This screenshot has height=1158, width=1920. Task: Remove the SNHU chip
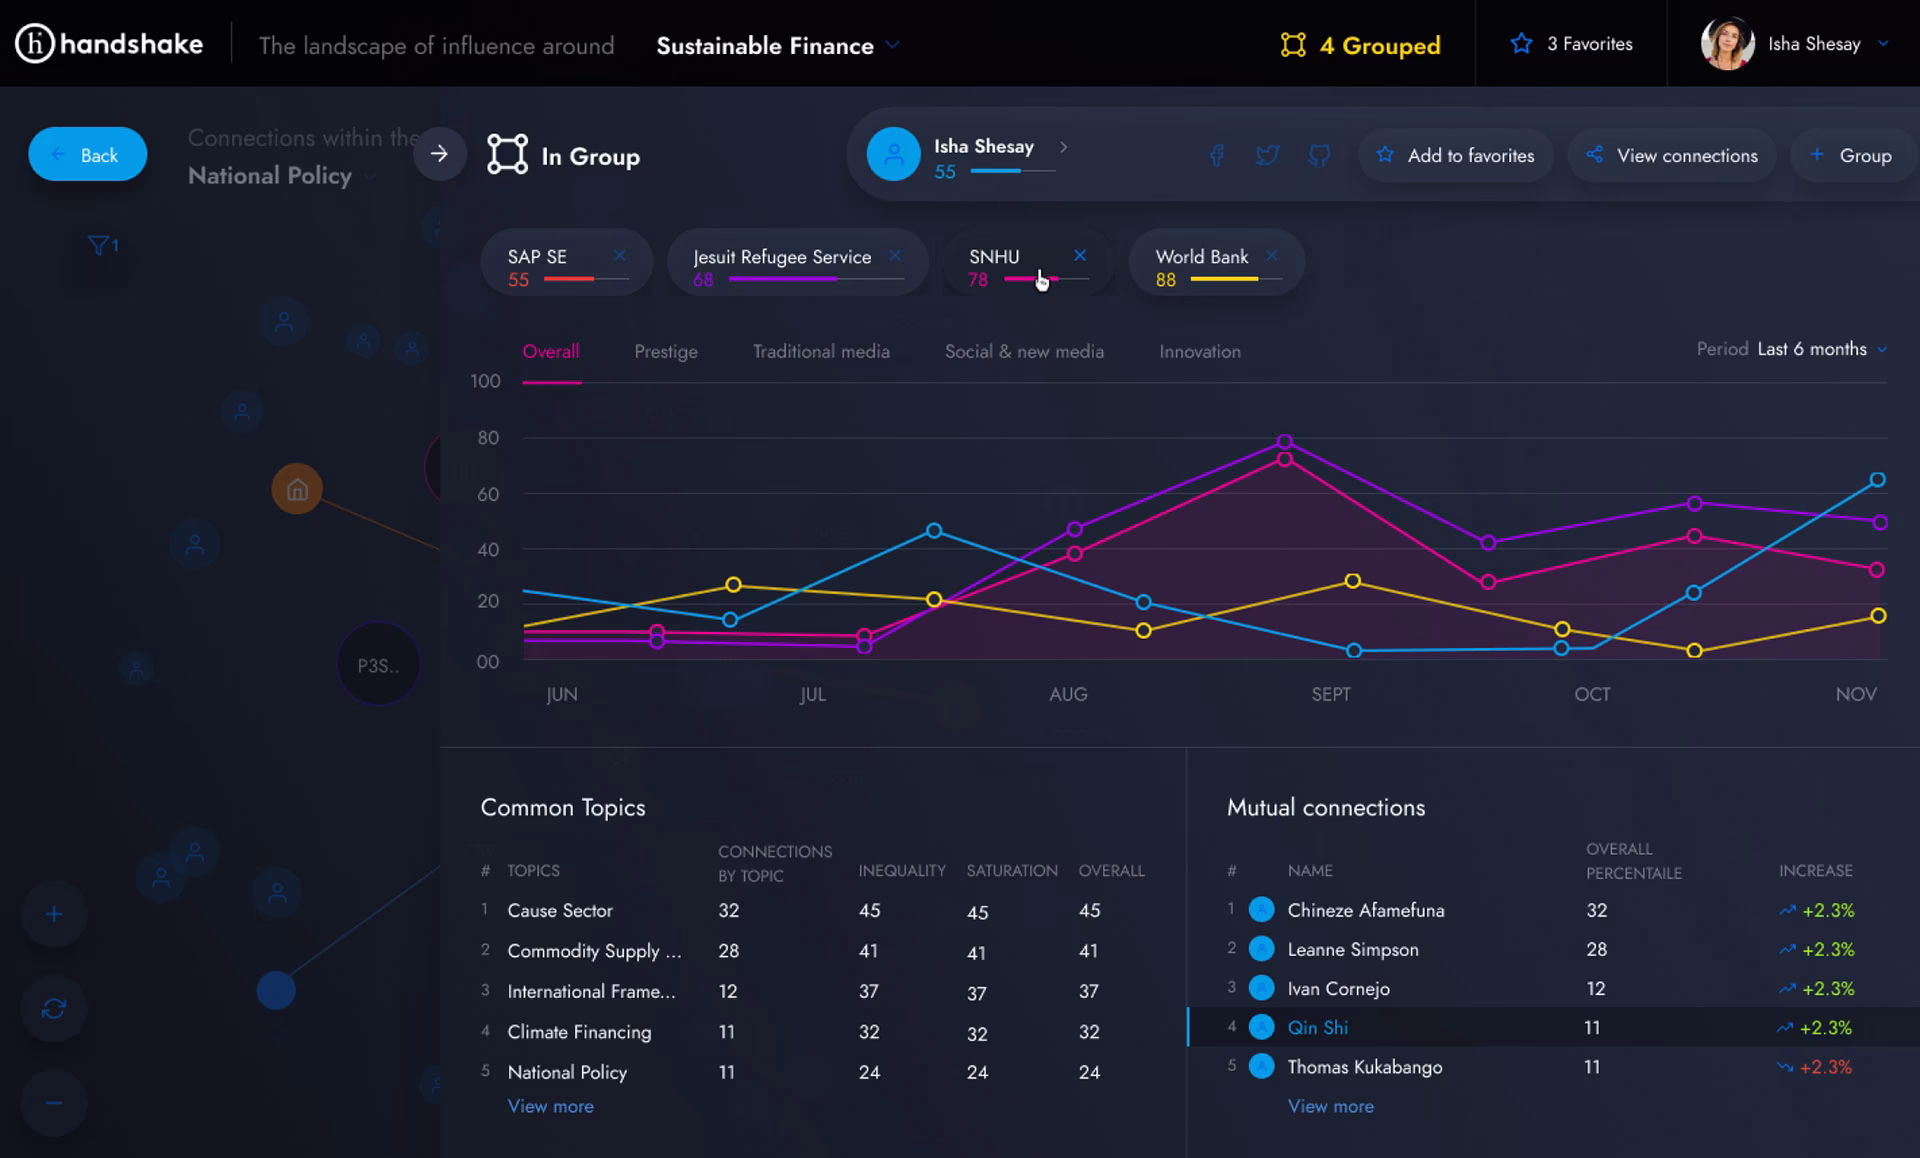(x=1080, y=255)
